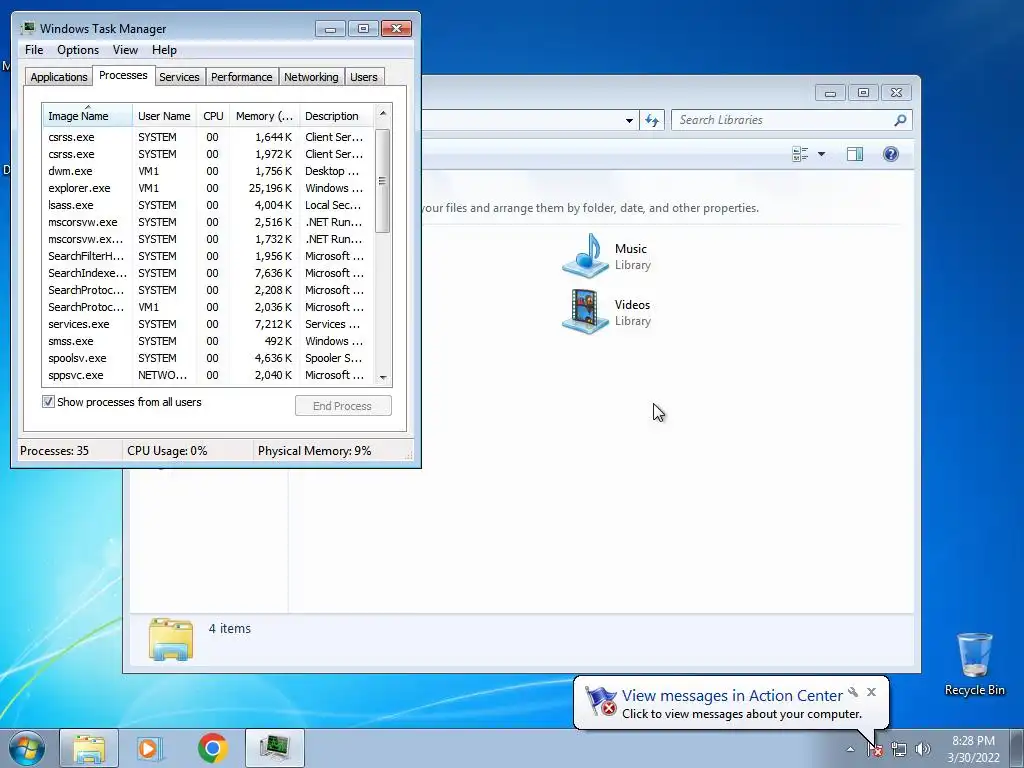Select the Processes tab
This screenshot has height=768, width=1024.
(x=123, y=76)
